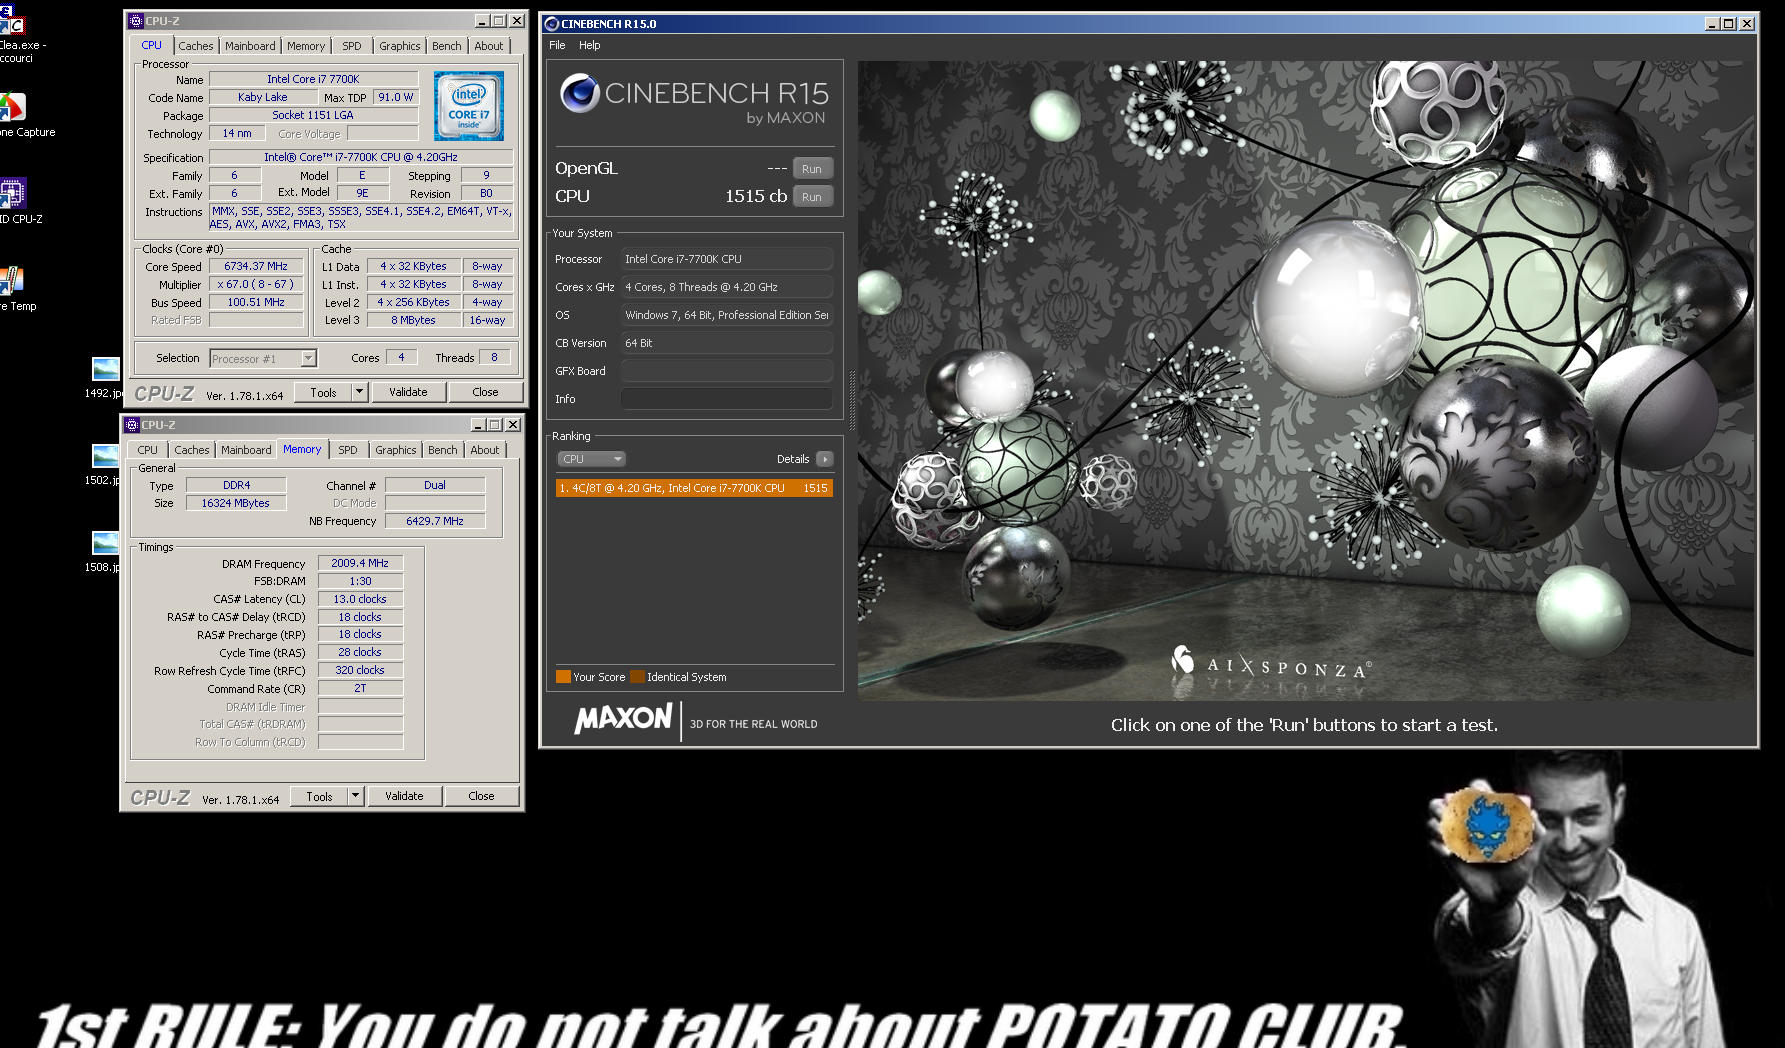Open About tab in lower CPU-Z window
The height and width of the screenshot is (1048, 1785).
[x=485, y=450]
